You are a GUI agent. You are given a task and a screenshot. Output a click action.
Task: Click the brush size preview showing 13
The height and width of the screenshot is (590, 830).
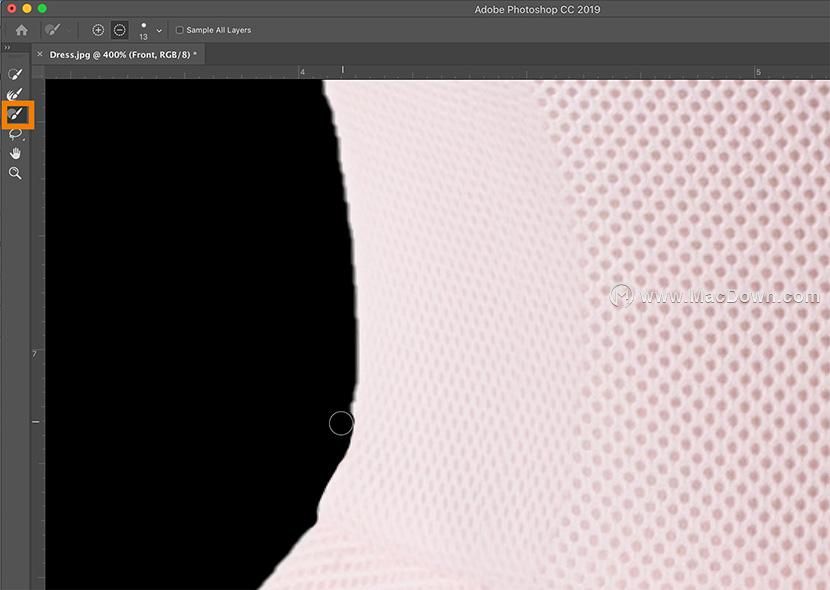coord(143,31)
